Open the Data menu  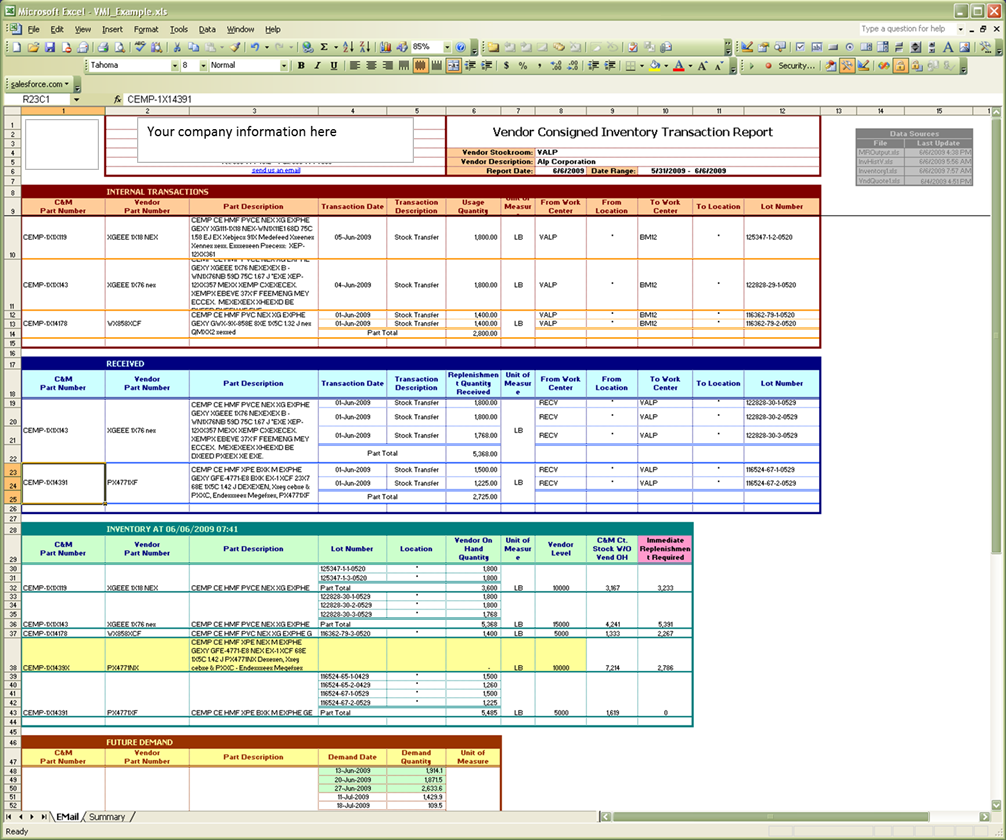tap(207, 30)
